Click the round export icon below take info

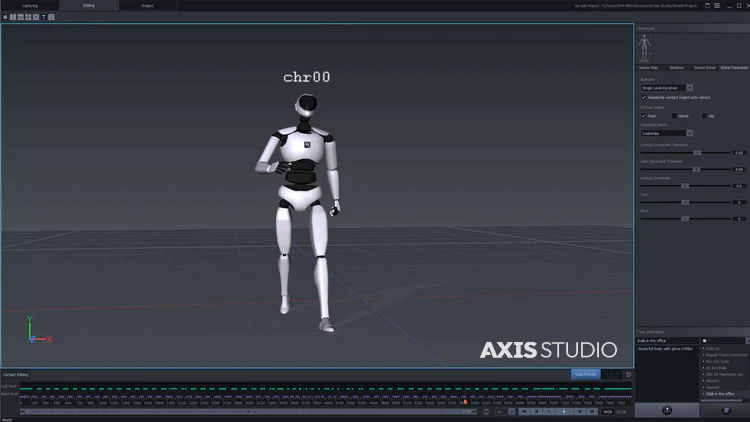pos(667,411)
